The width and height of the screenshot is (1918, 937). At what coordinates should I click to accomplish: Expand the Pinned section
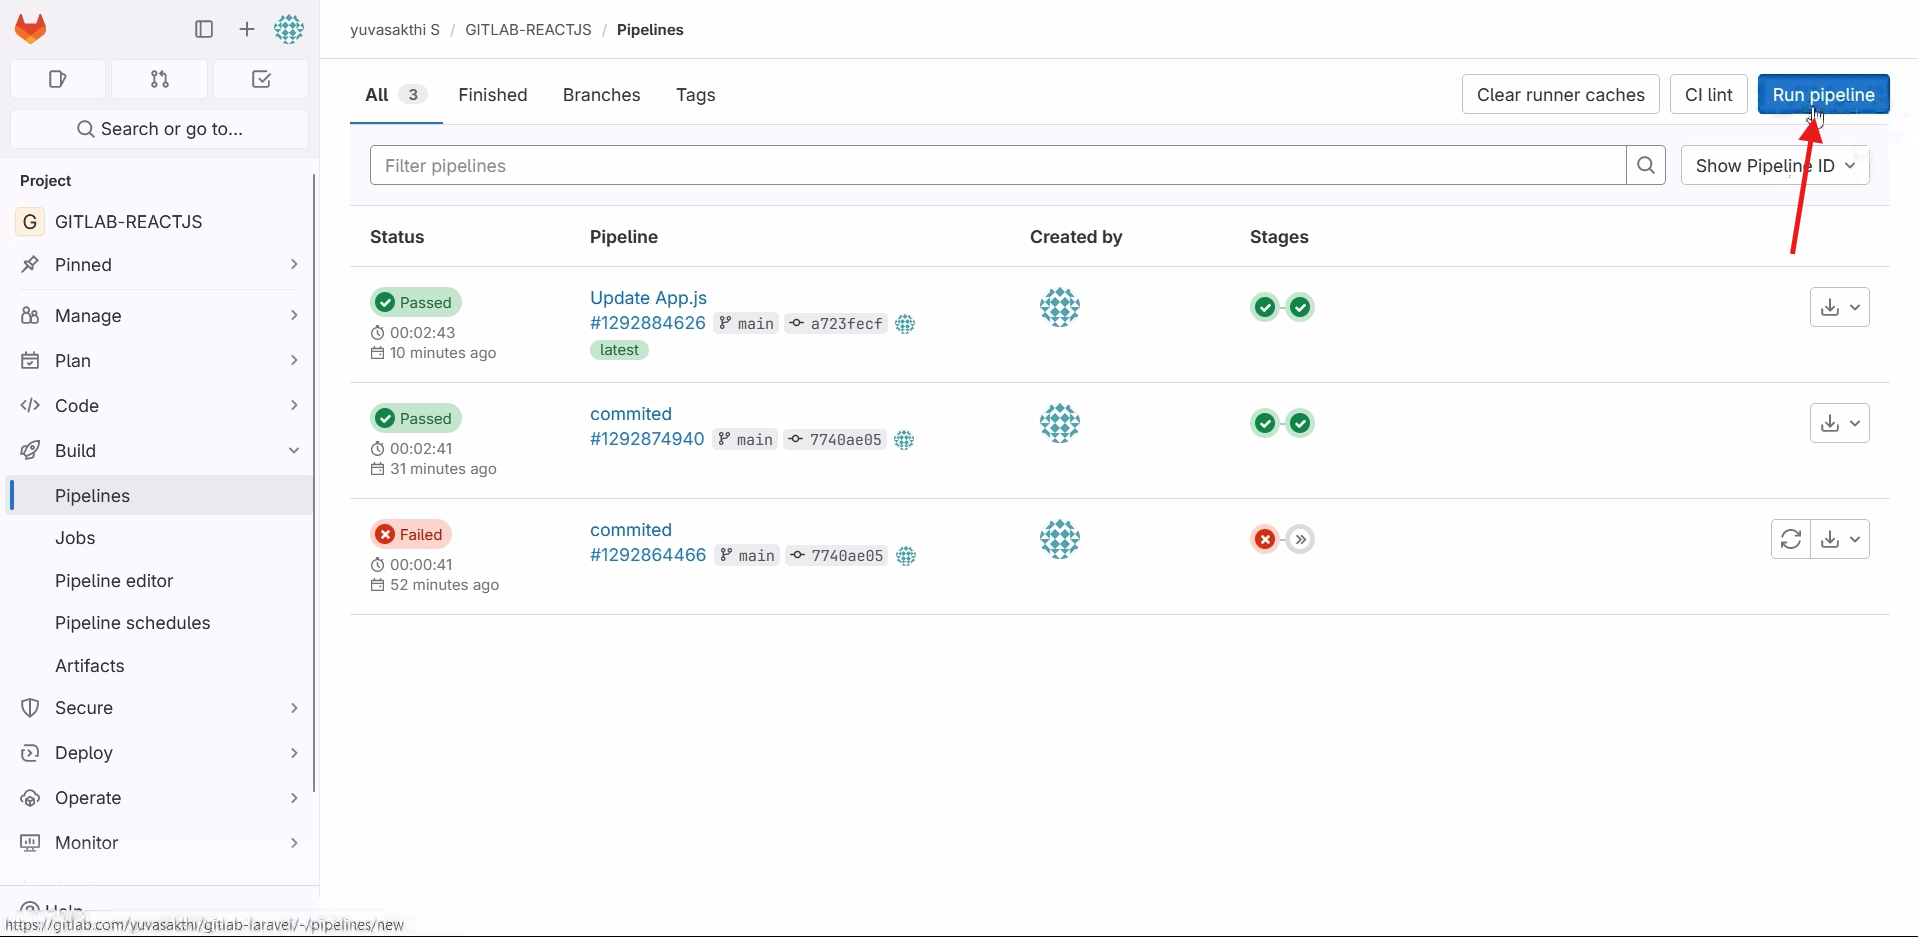(x=160, y=265)
